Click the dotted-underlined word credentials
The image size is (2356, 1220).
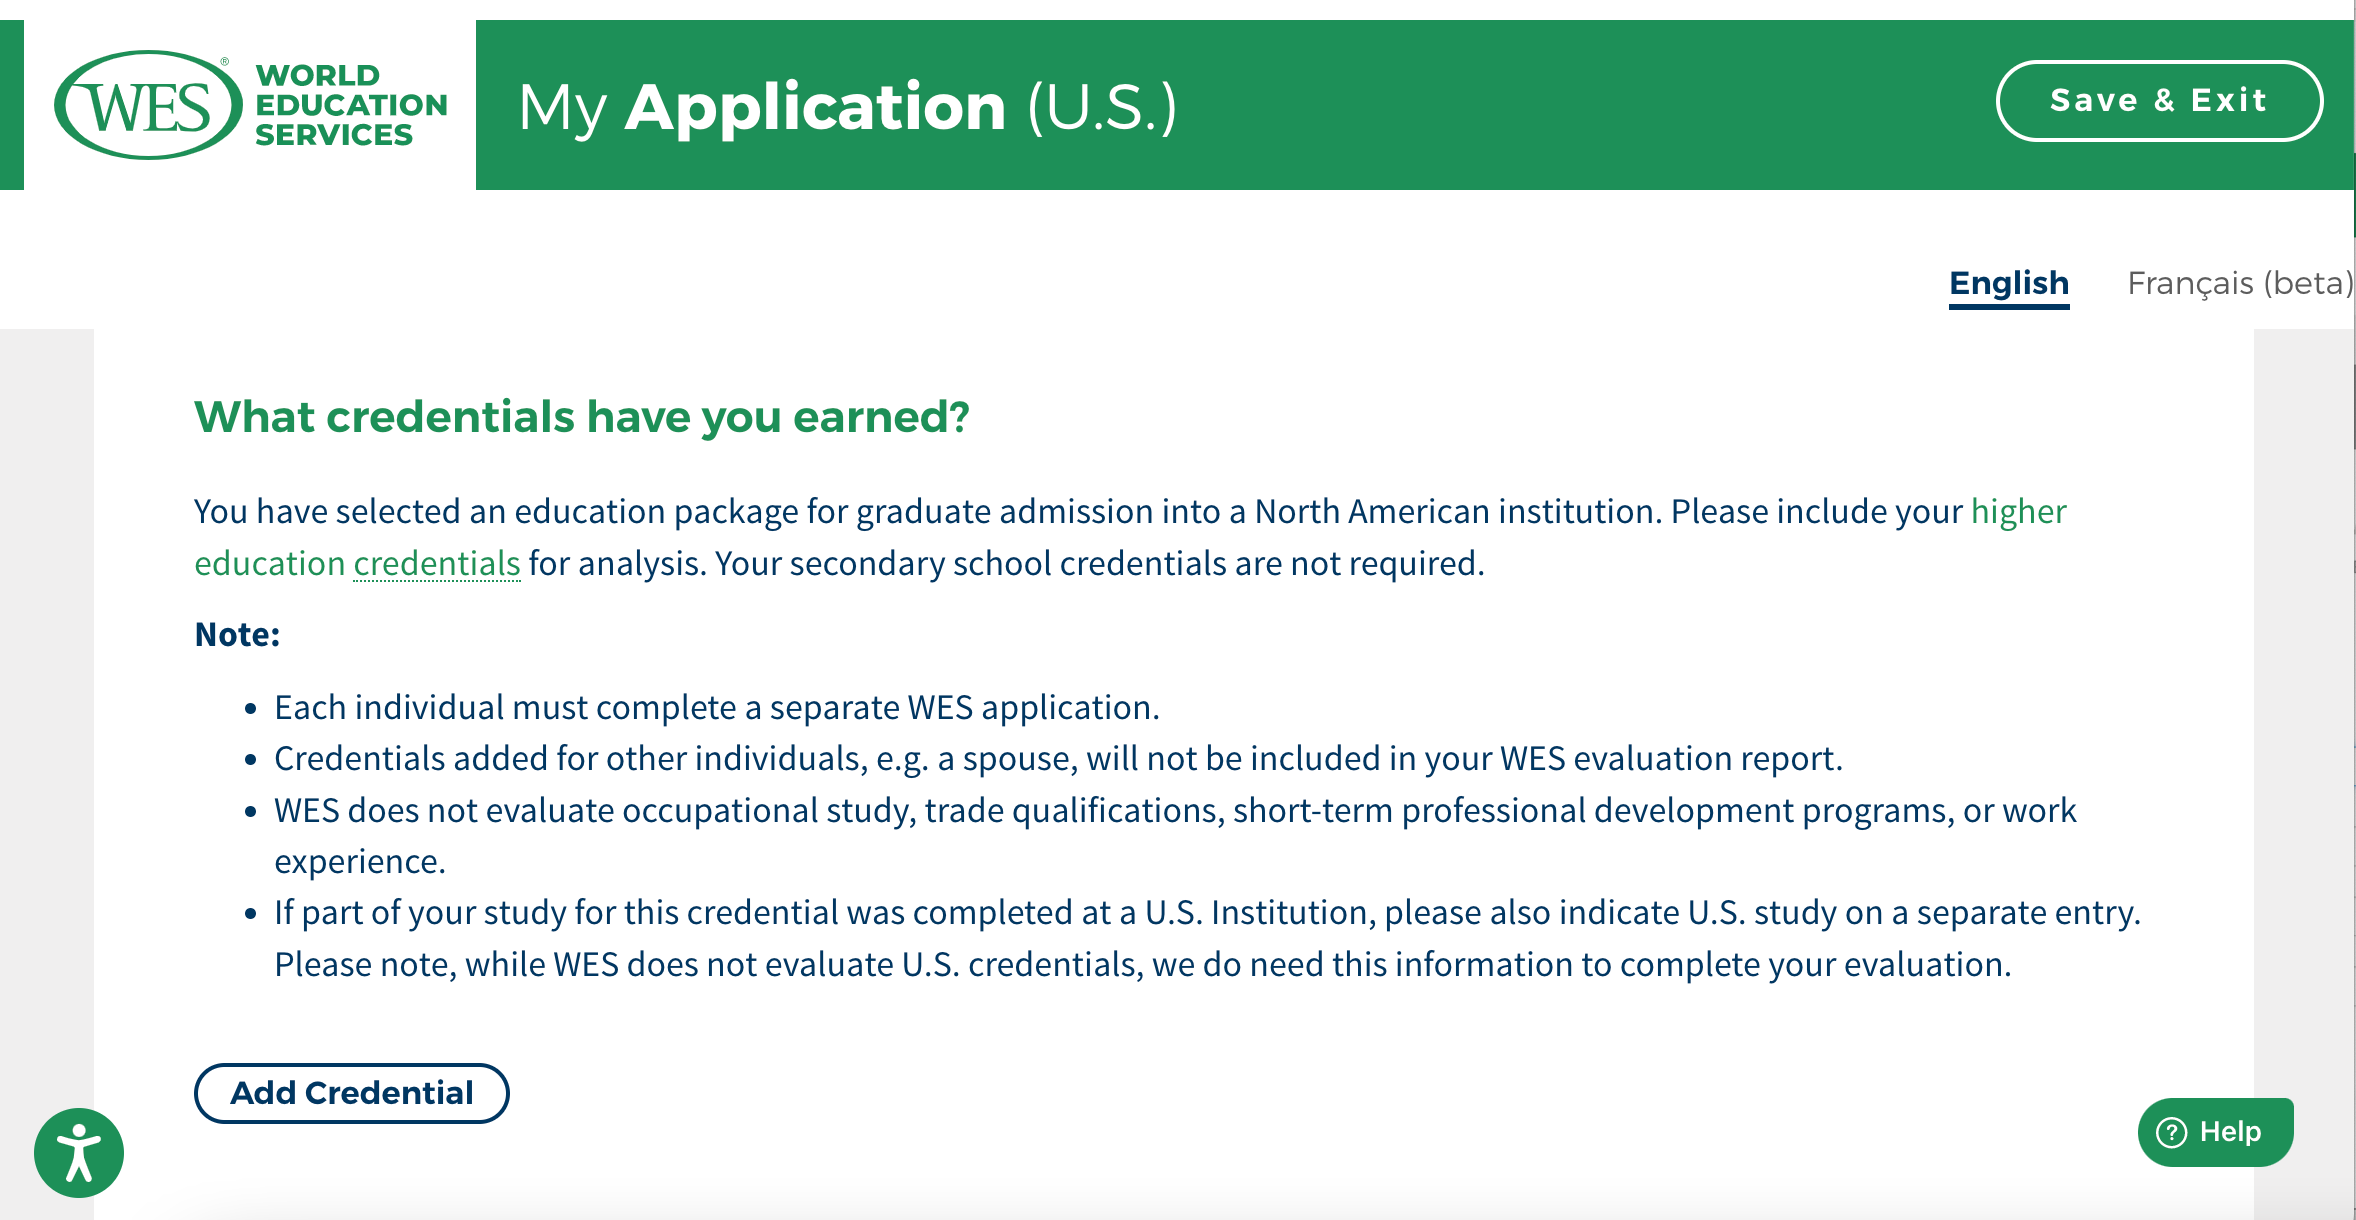click(437, 564)
